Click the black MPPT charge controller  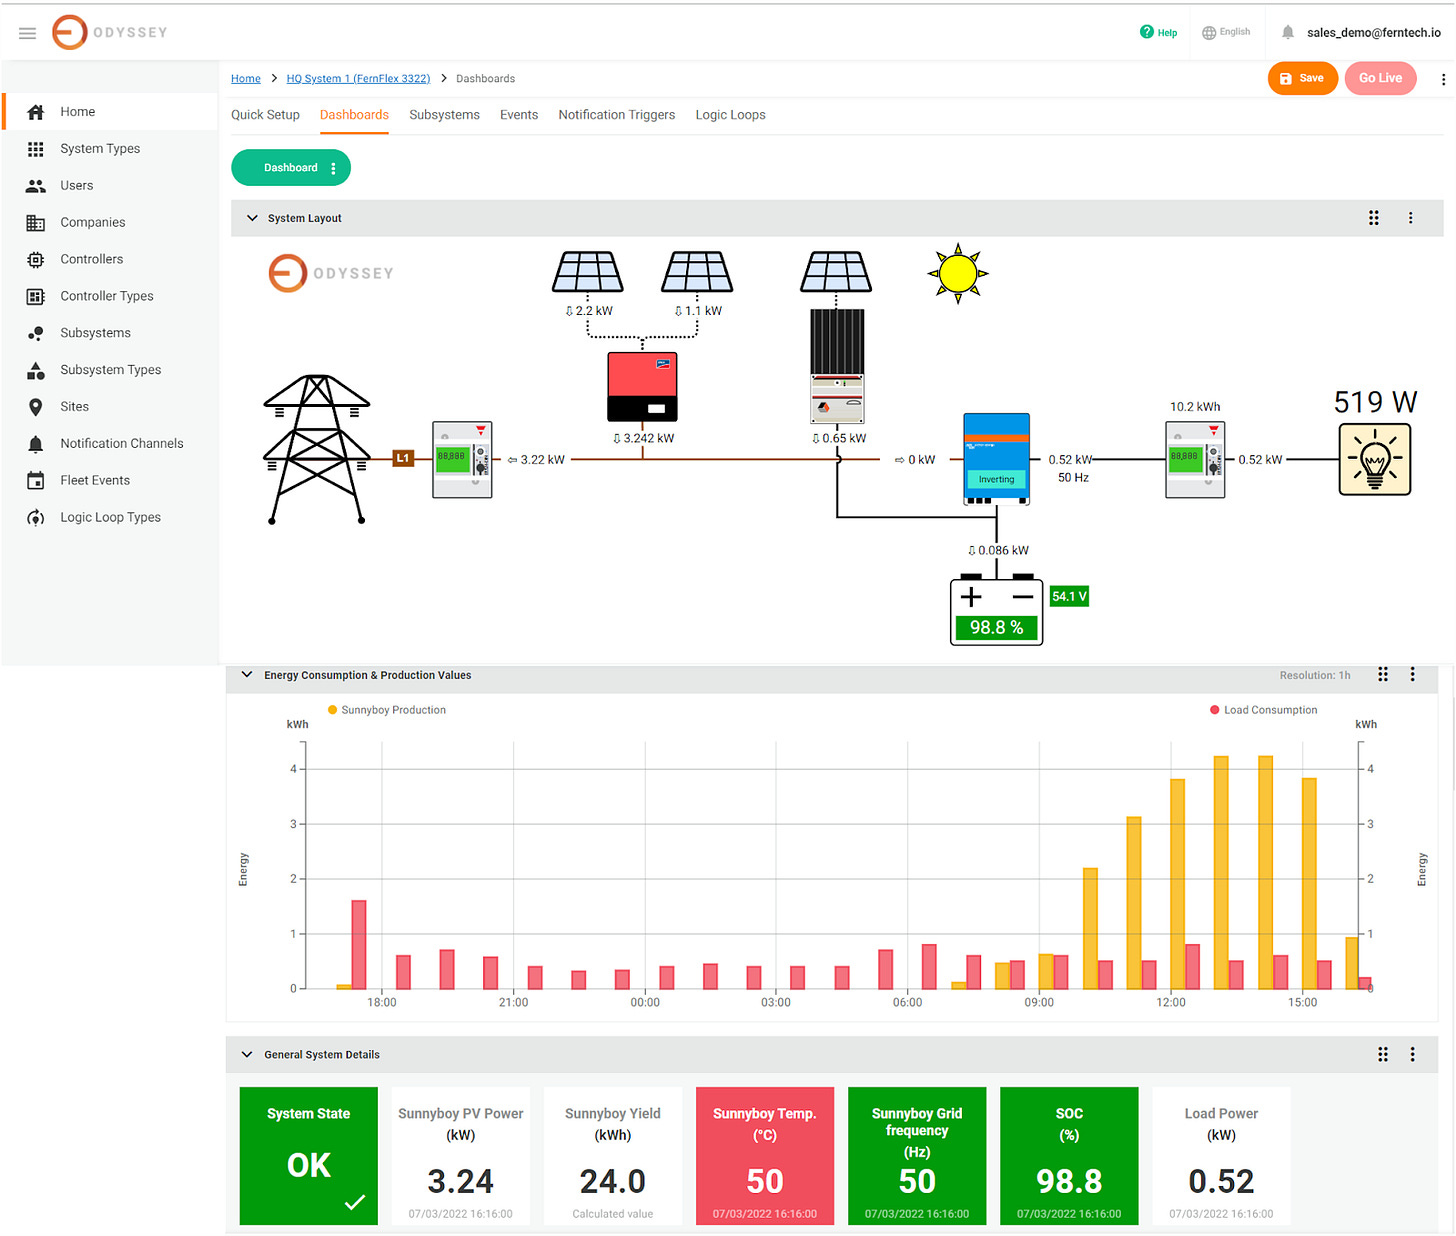click(x=837, y=366)
